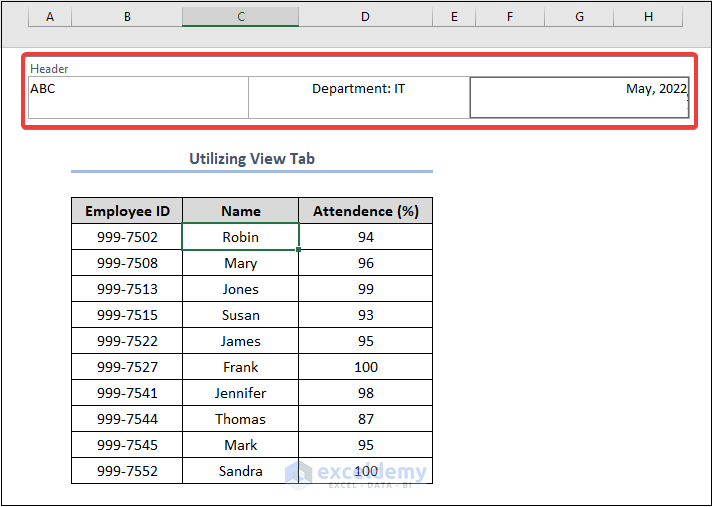Select Robin's attendance value 94
Screen dimensions: 712x507
366,236
